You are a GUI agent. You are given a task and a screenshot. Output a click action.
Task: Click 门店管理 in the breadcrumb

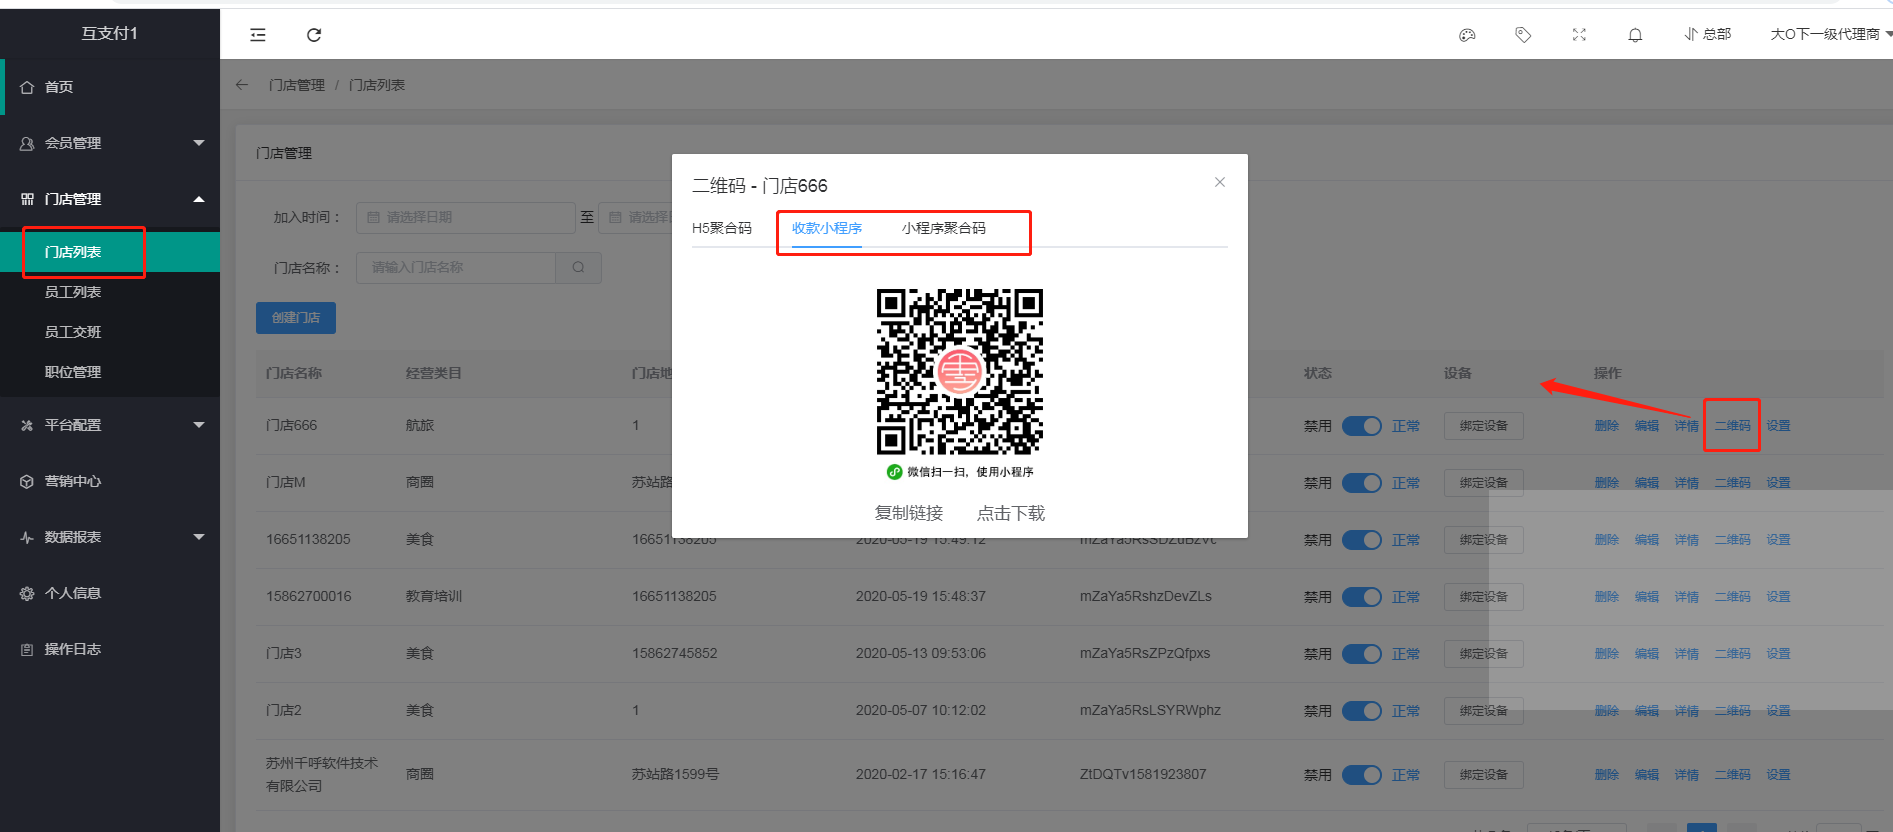click(297, 85)
